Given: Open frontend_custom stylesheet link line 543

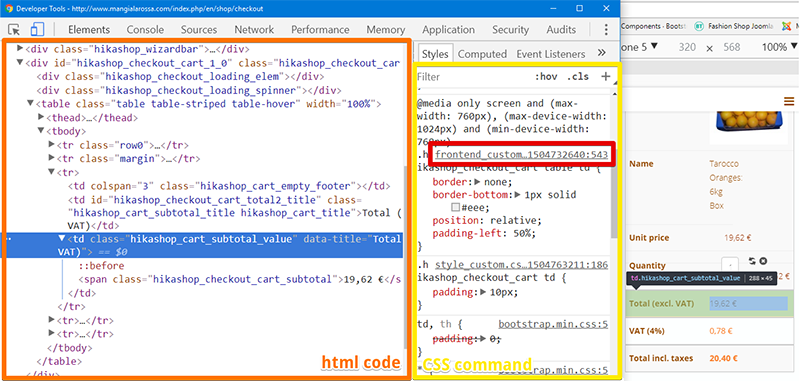Looking at the screenshot, I should pyautogui.click(x=521, y=155).
